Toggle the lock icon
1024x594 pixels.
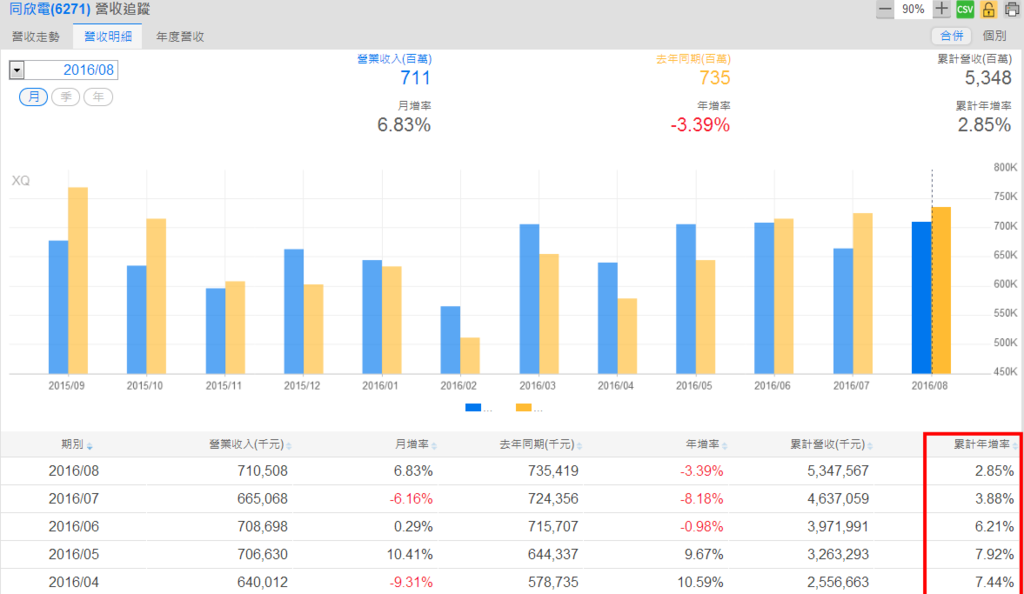[x=988, y=9]
